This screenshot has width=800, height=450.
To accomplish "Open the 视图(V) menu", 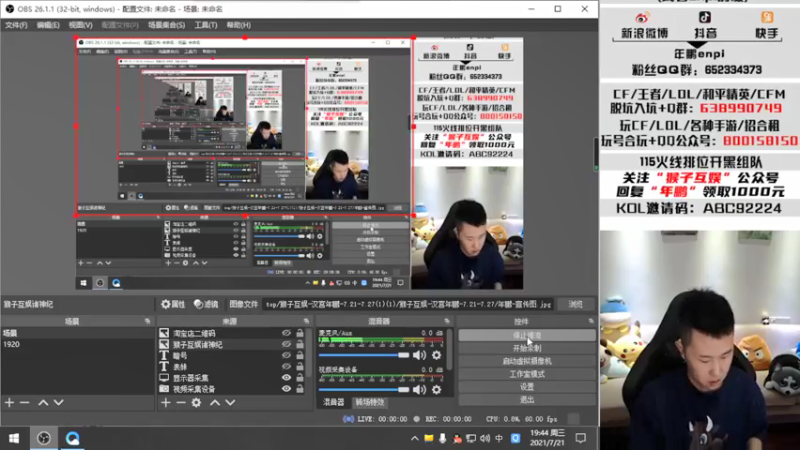I will click(81, 25).
